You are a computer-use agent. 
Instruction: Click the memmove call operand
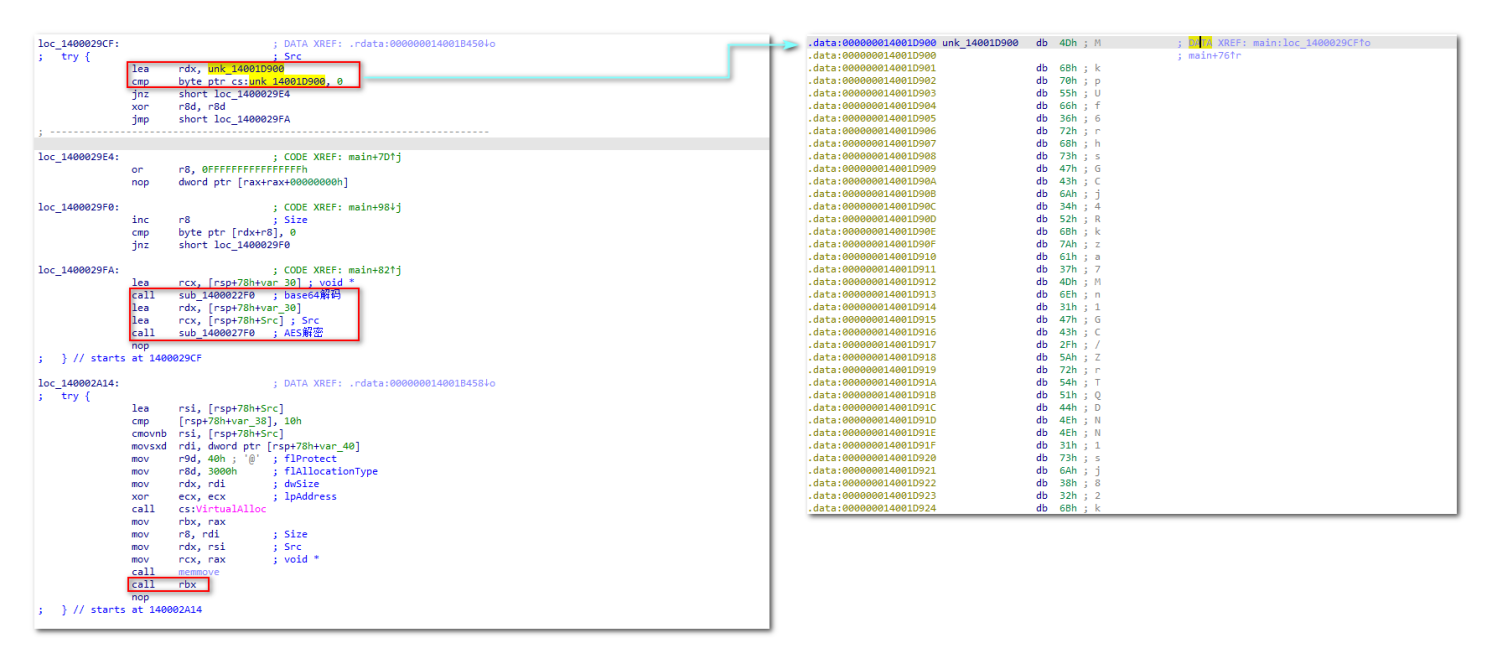click(199, 572)
